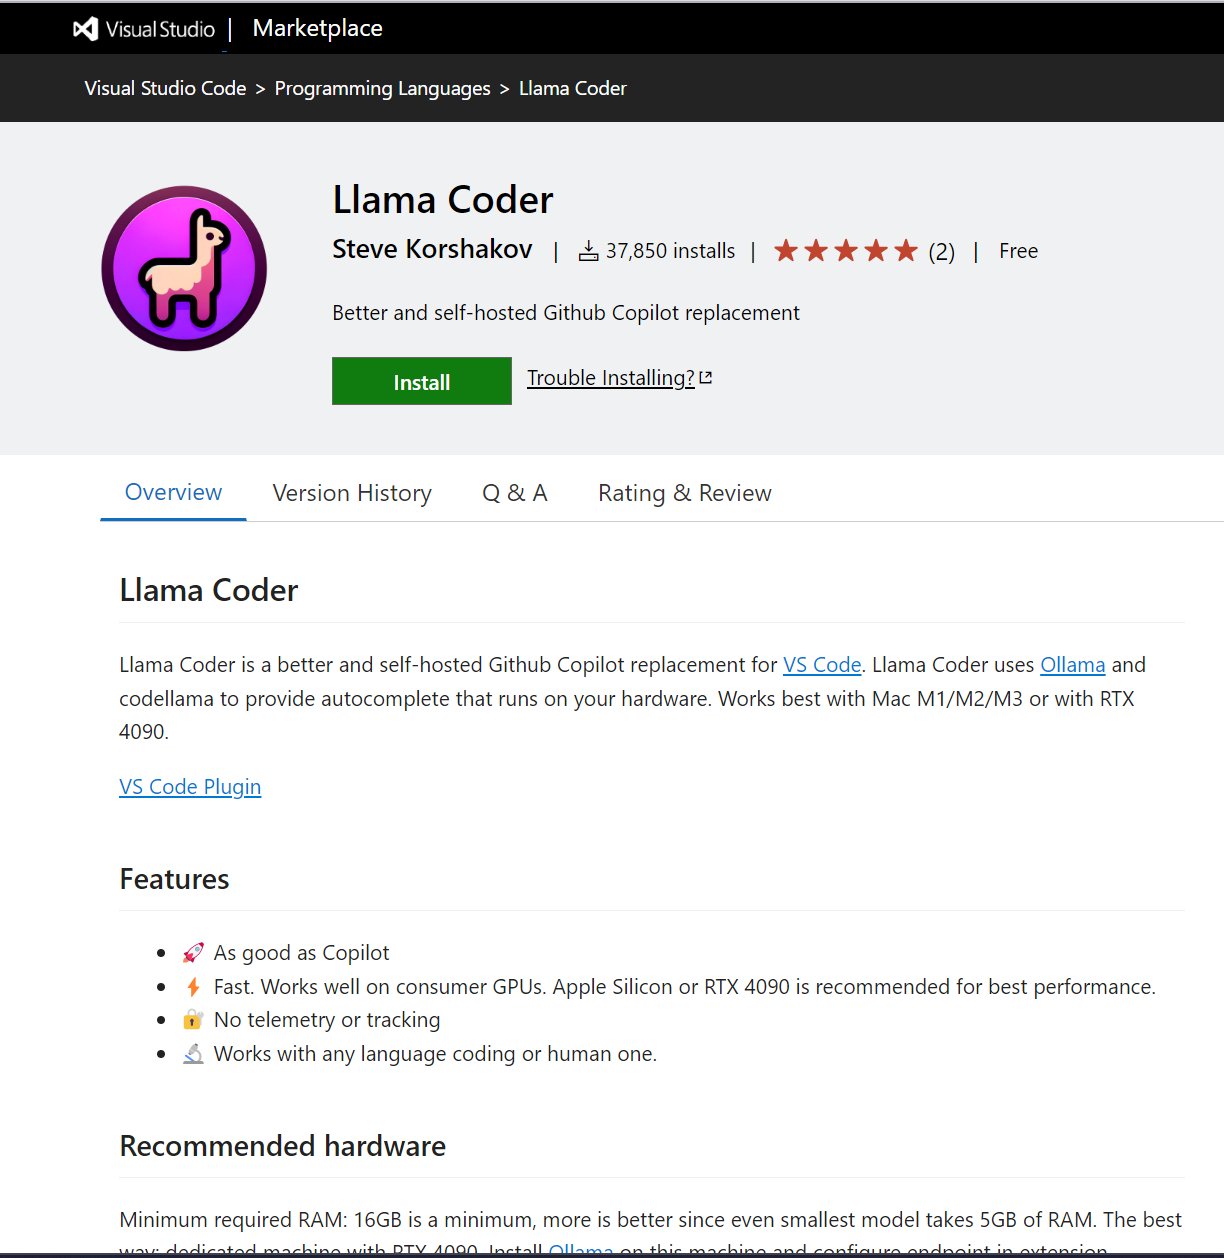
Task: Click the lock emoji next to No telemetry
Action: coord(193,1019)
